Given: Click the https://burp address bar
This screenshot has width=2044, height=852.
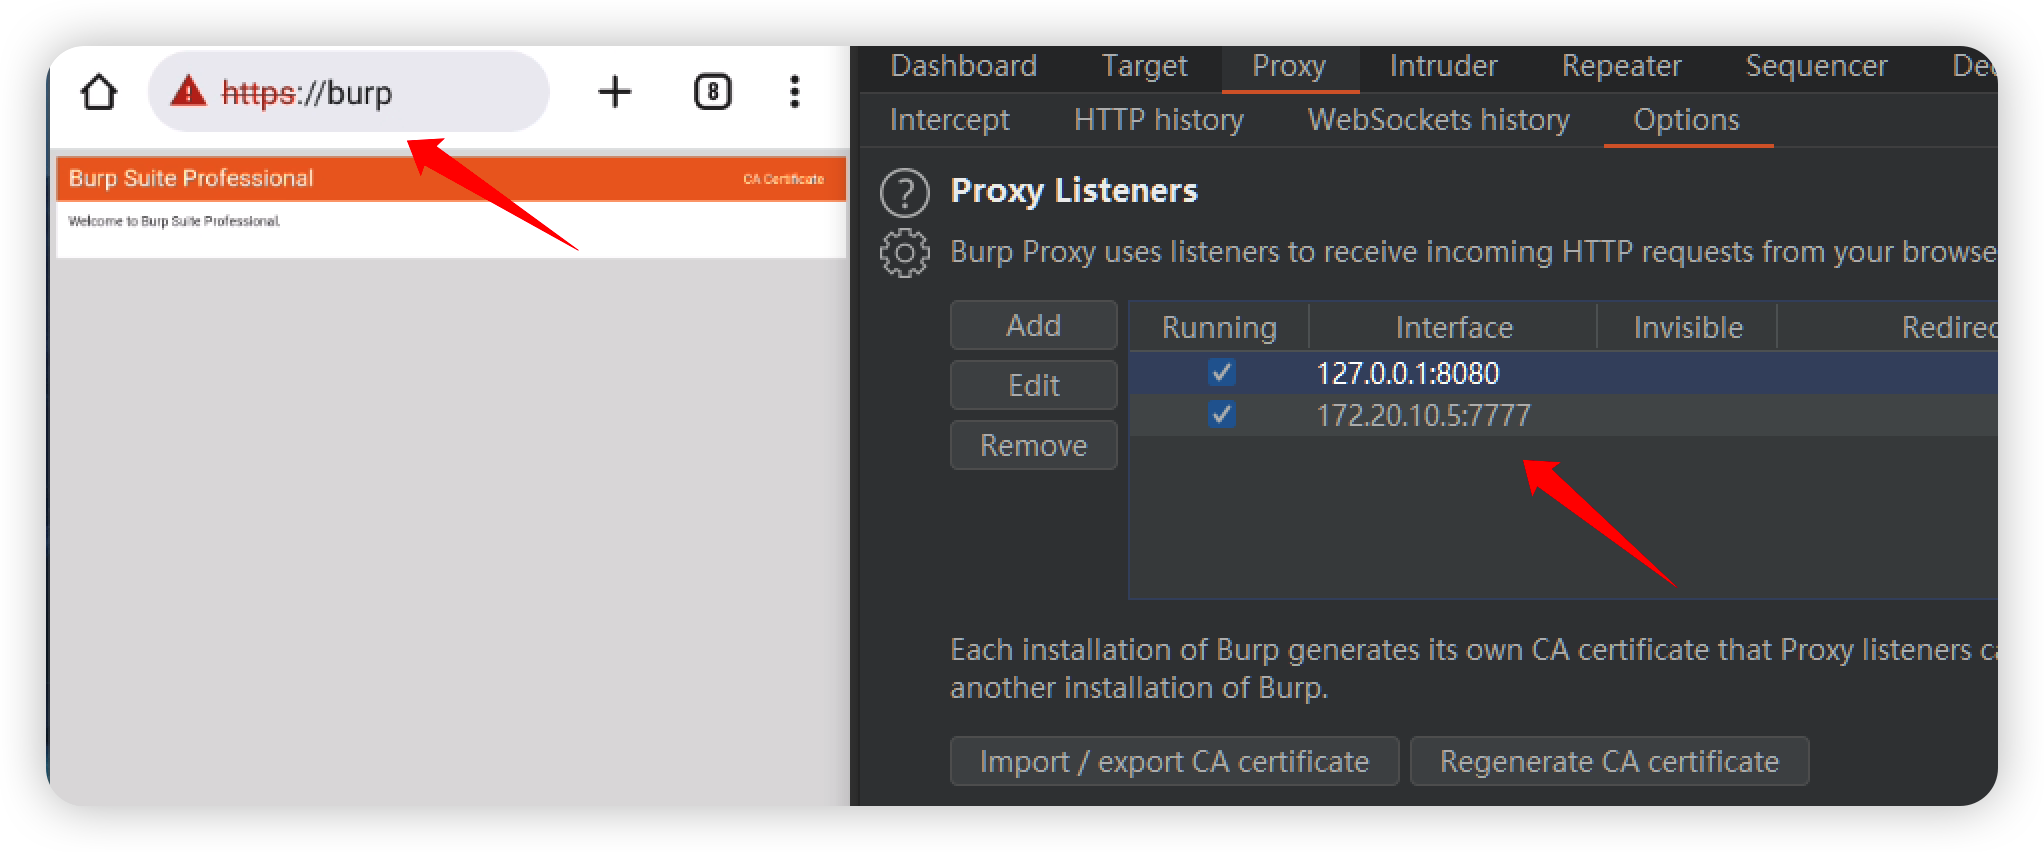Looking at the screenshot, I should 349,92.
